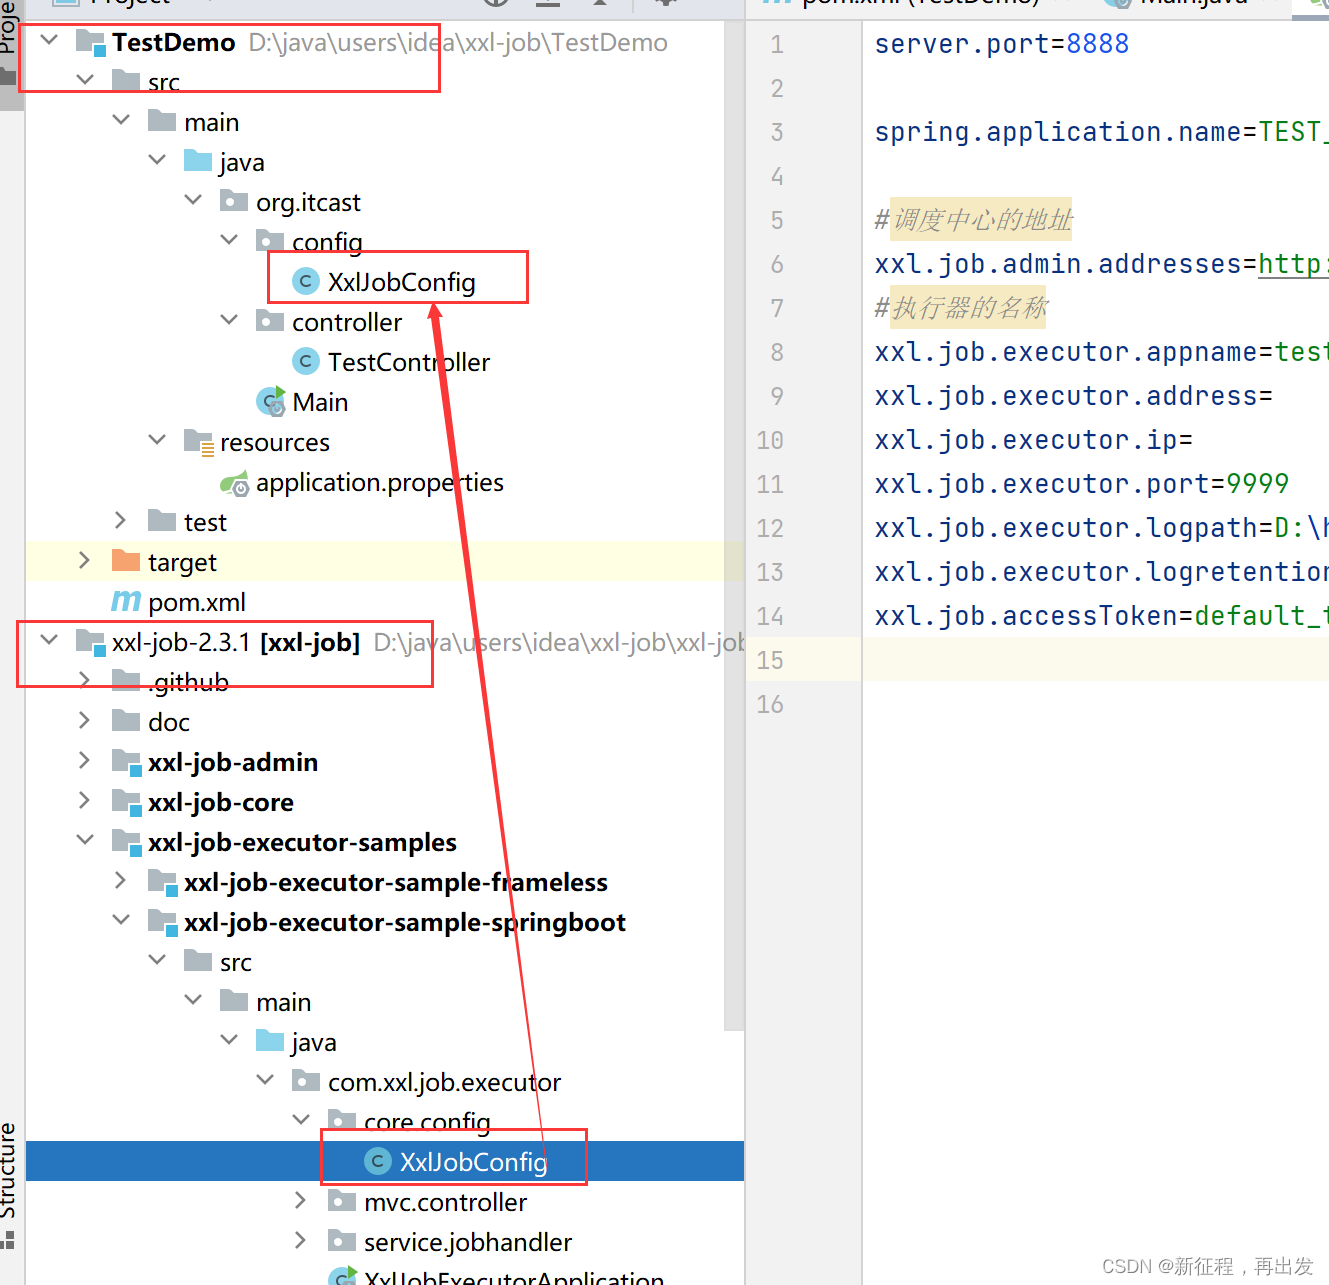Collapse the config package in TestDemo
The width and height of the screenshot is (1329, 1285).
[x=229, y=240]
